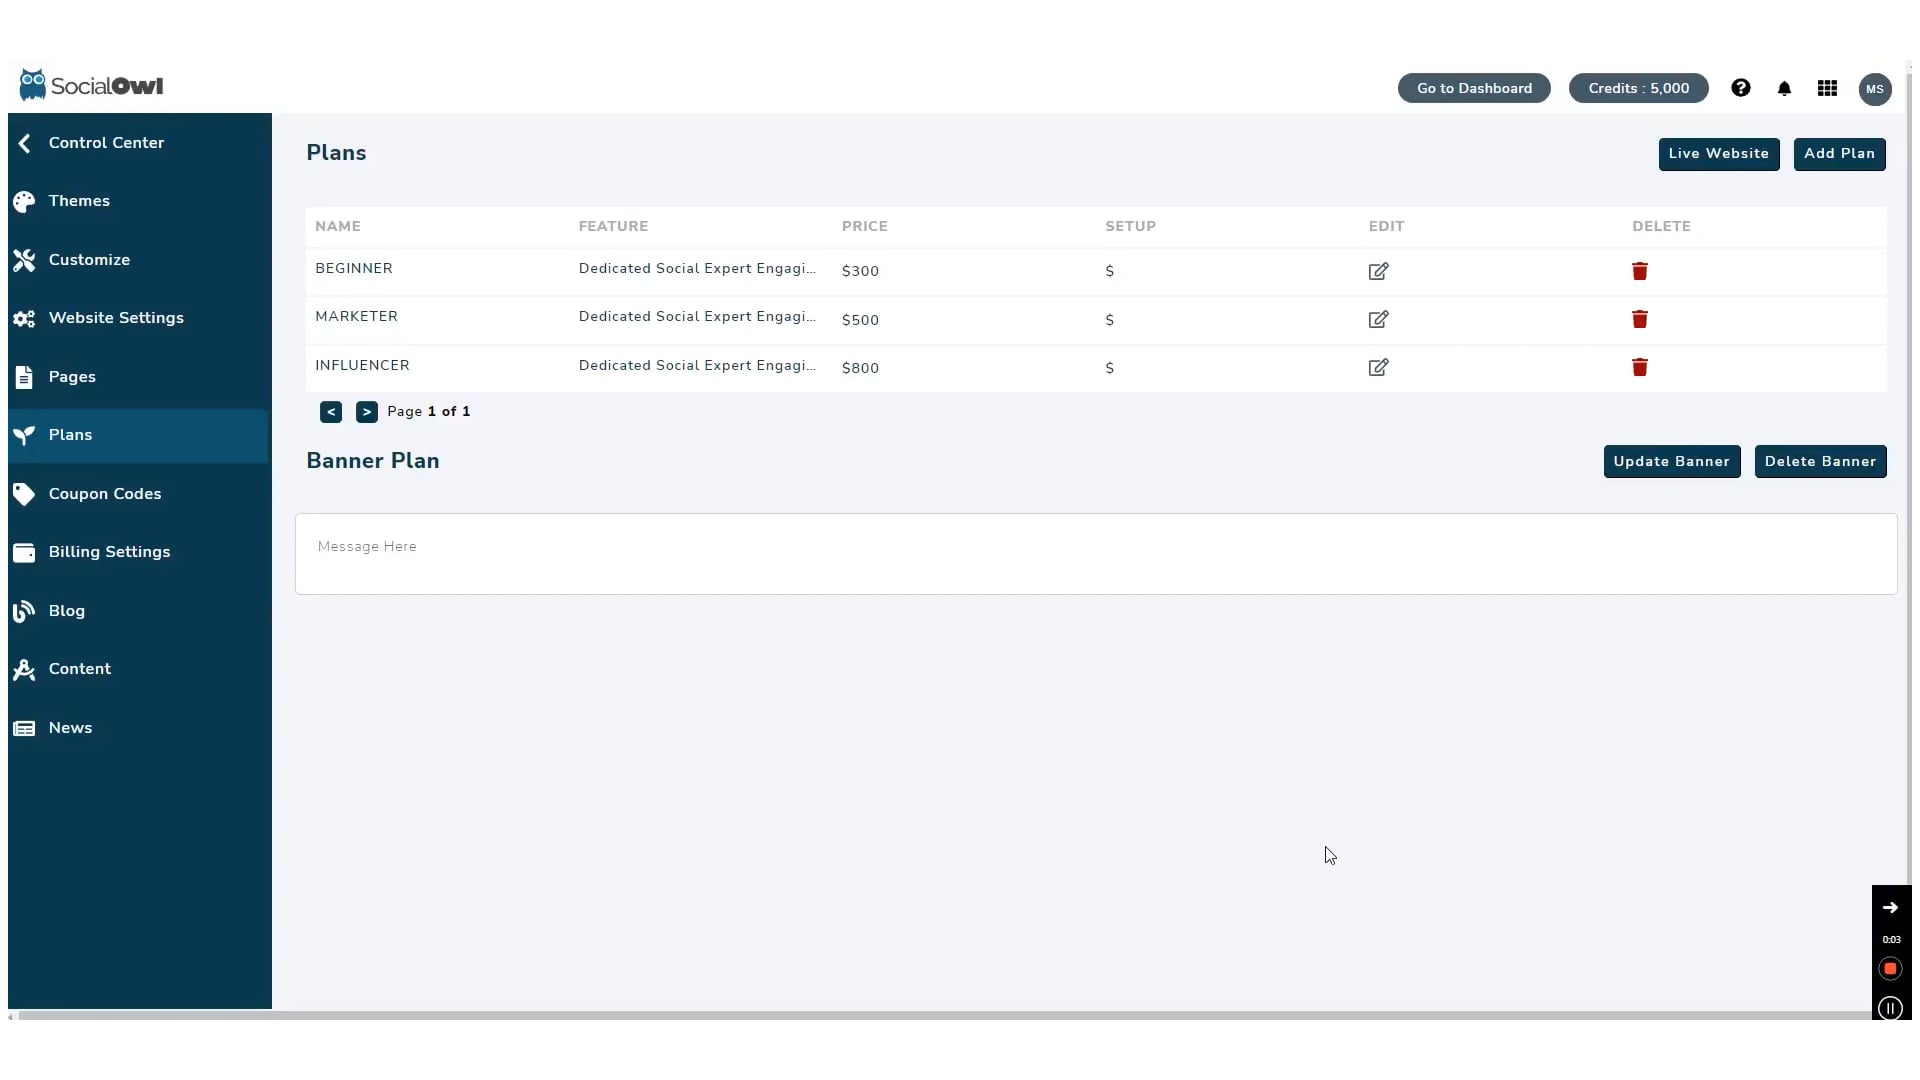Open Billing Settings in the sidebar

pos(138,552)
